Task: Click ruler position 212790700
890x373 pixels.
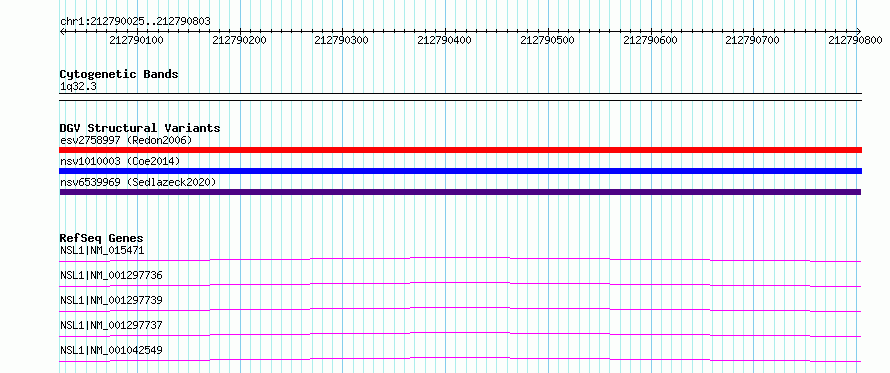Action: pyautogui.click(x=753, y=40)
